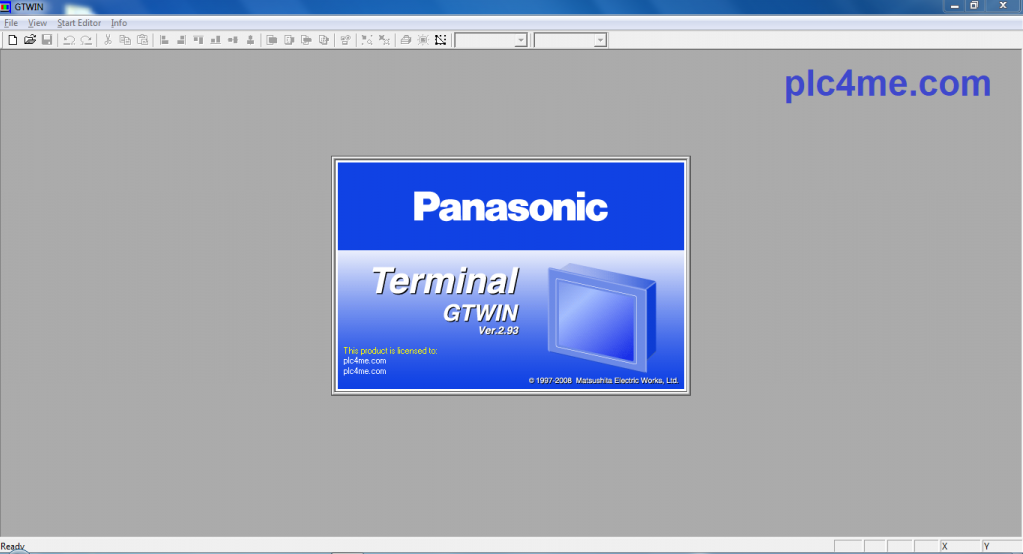The height and width of the screenshot is (554, 1023).
Task: Click the New file icon
Action: pyautogui.click(x=13, y=40)
